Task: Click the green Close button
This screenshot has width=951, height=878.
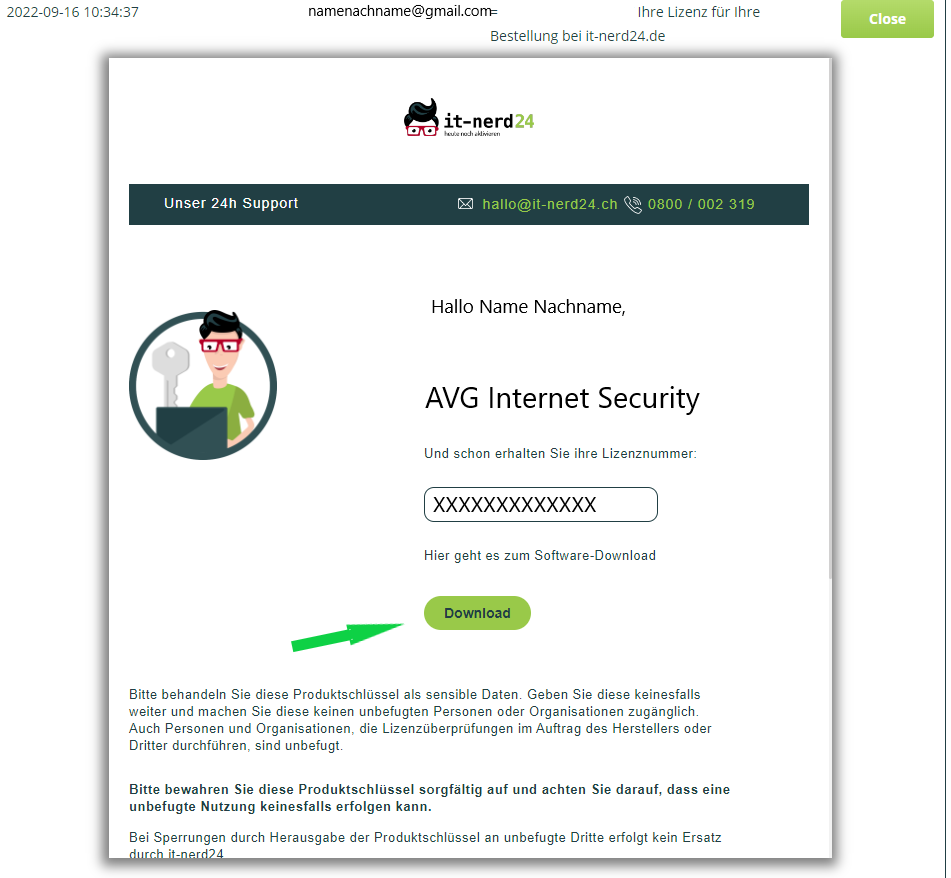Action: click(887, 19)
